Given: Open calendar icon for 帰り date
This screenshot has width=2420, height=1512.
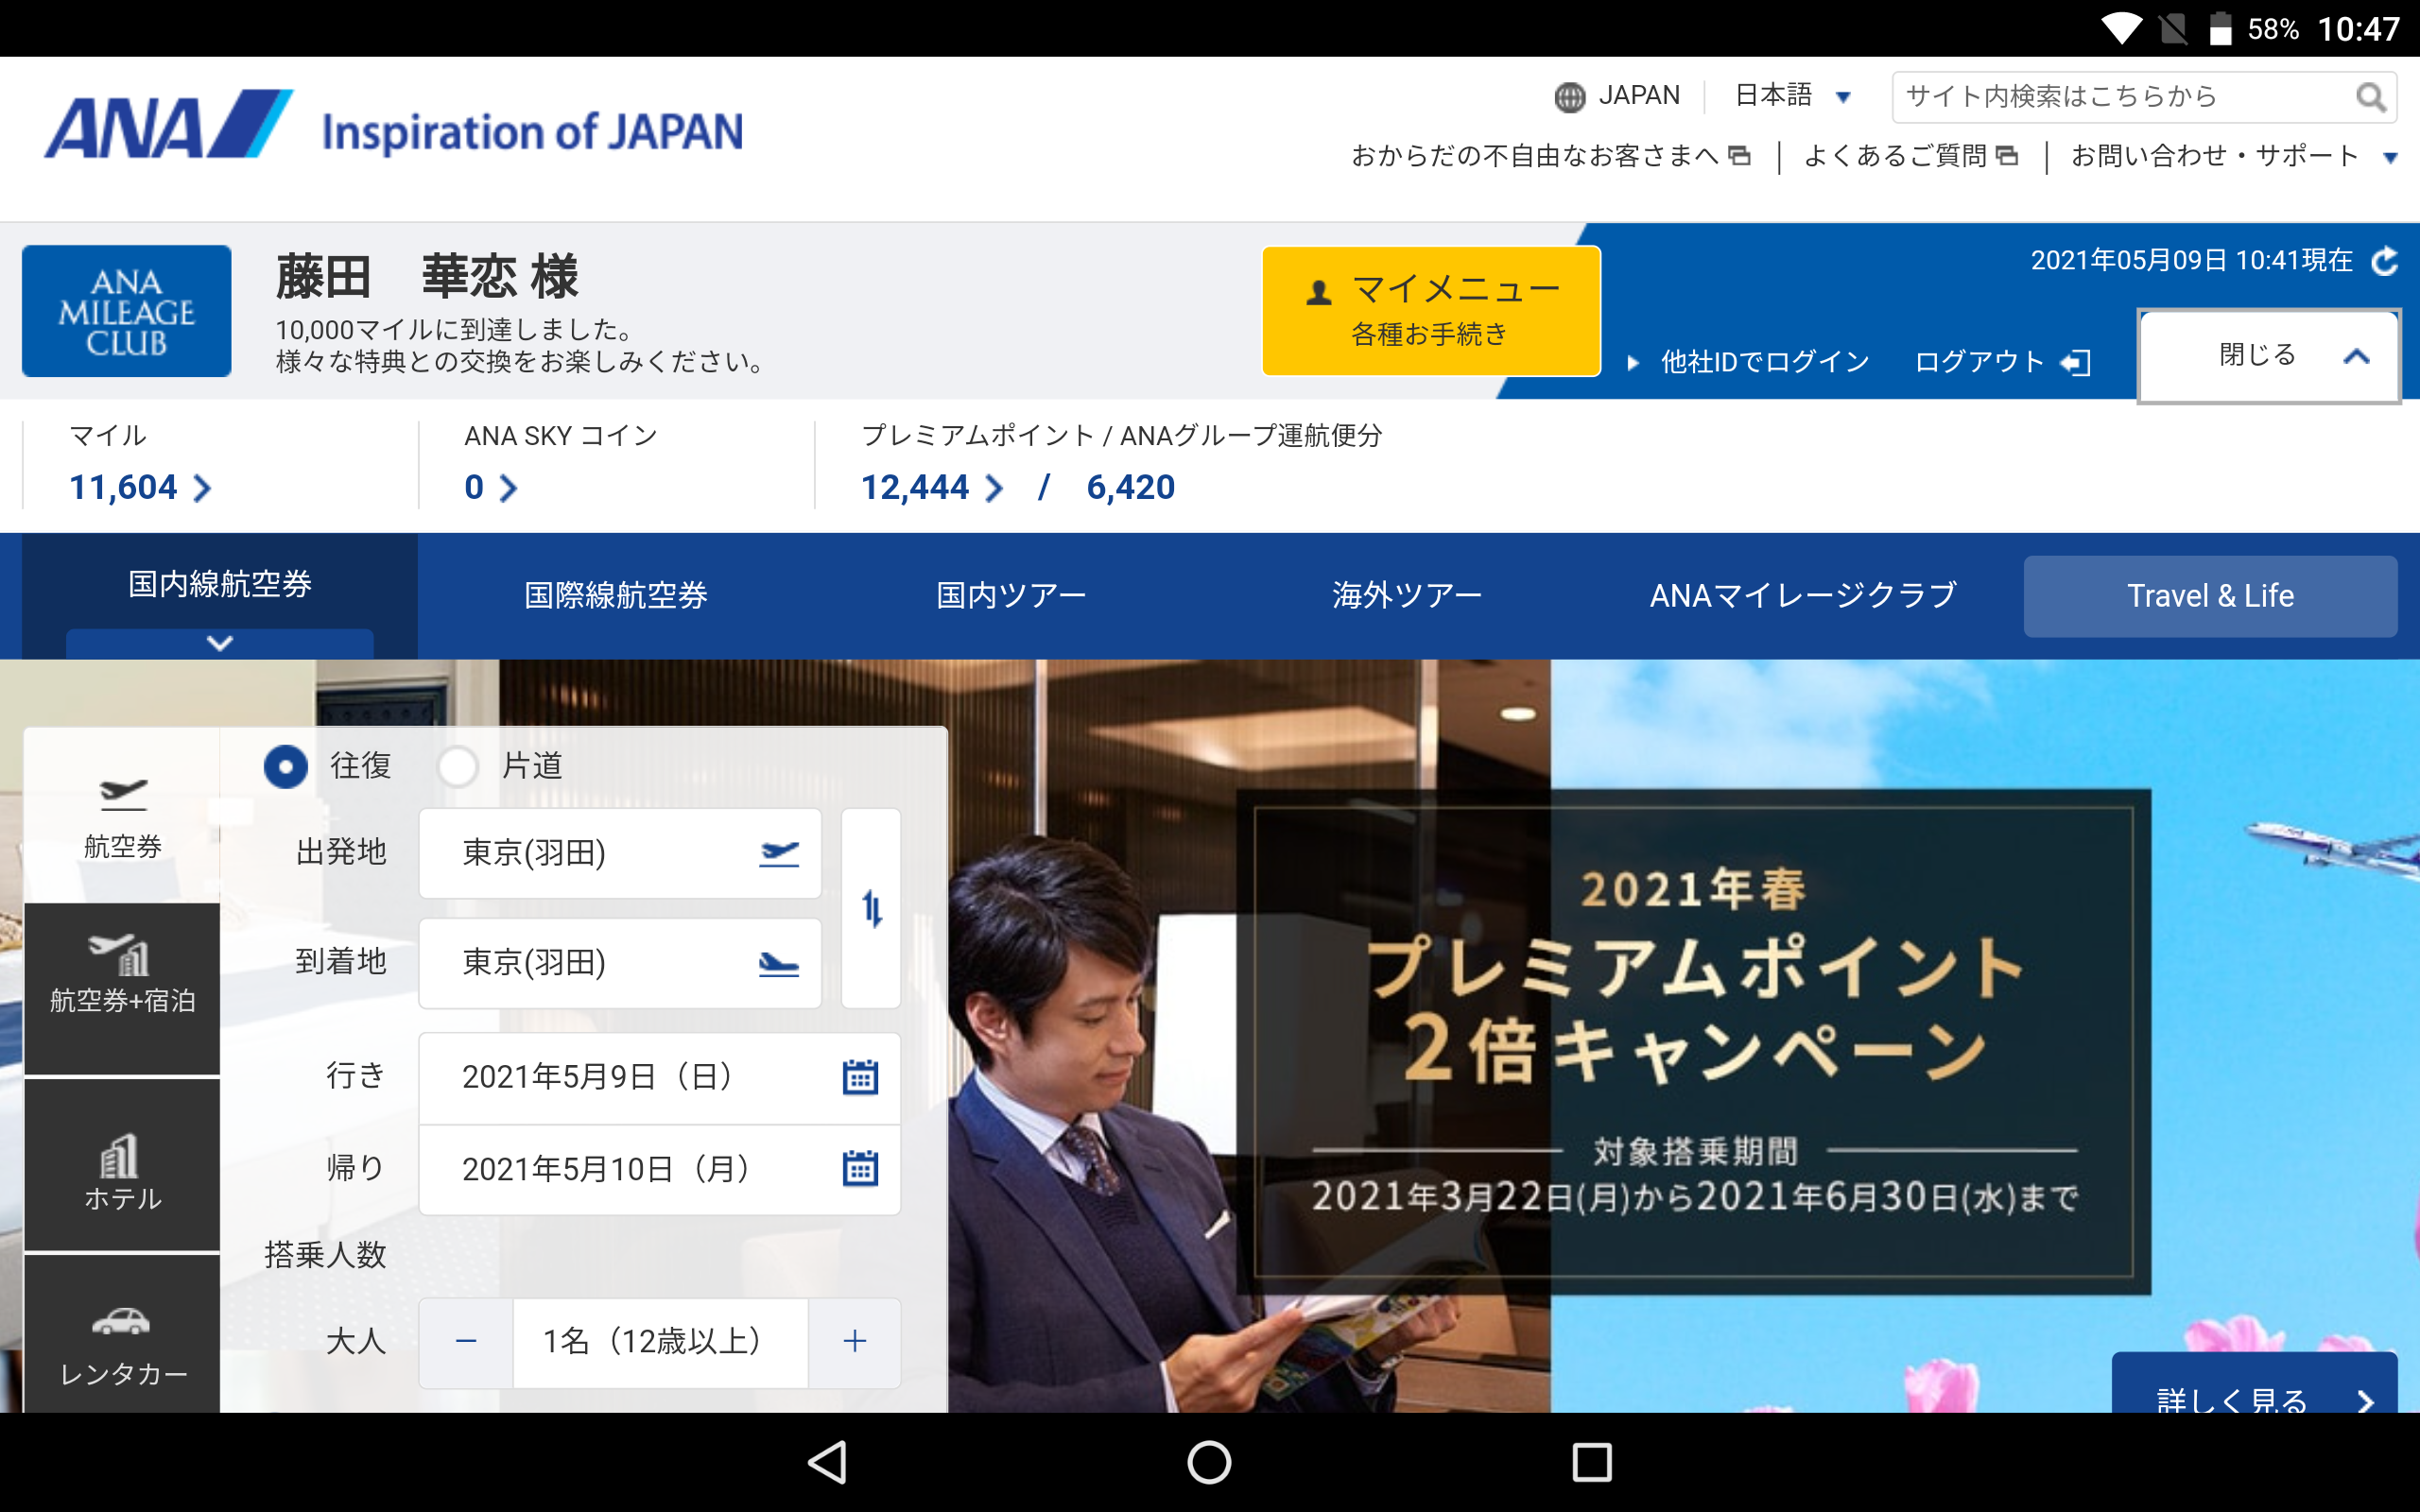Looking at the screenshot, I should (859, 1168).
